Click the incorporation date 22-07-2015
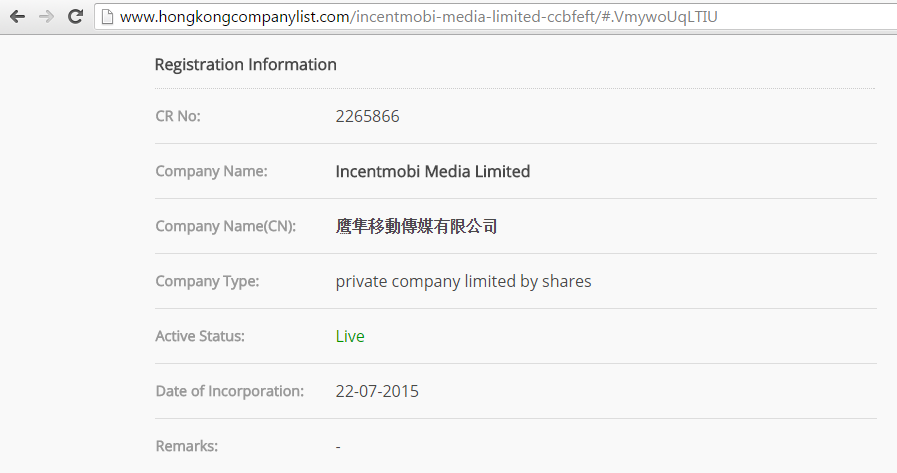 pos(377,391)
